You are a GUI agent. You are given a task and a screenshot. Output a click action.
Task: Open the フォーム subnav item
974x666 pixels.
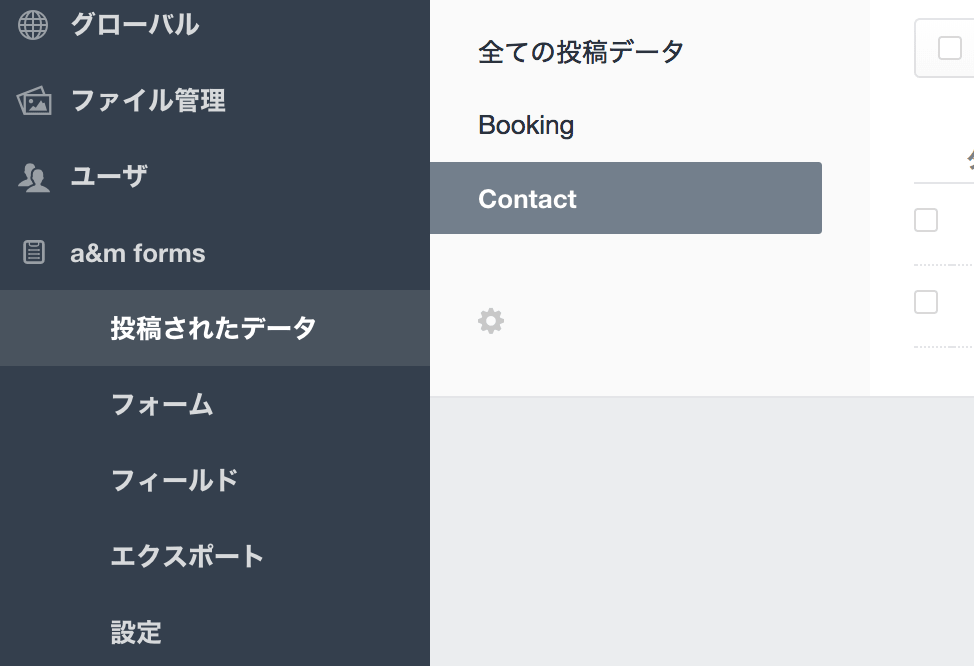pyautogui.click(x=162, y=404)
